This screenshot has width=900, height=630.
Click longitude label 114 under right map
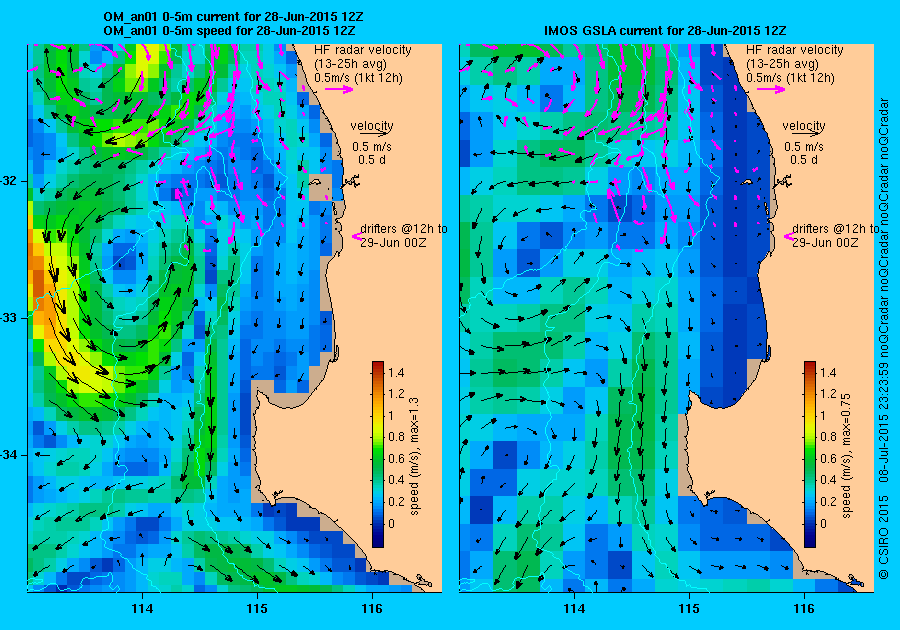tap(575, 609)
